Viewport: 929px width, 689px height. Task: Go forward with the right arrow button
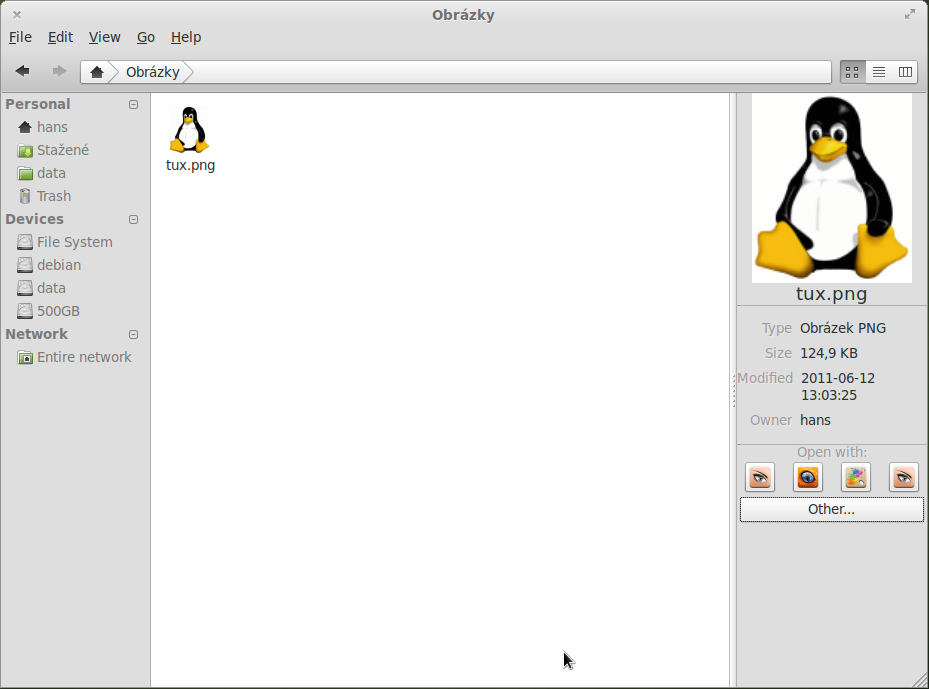[59, 71]
